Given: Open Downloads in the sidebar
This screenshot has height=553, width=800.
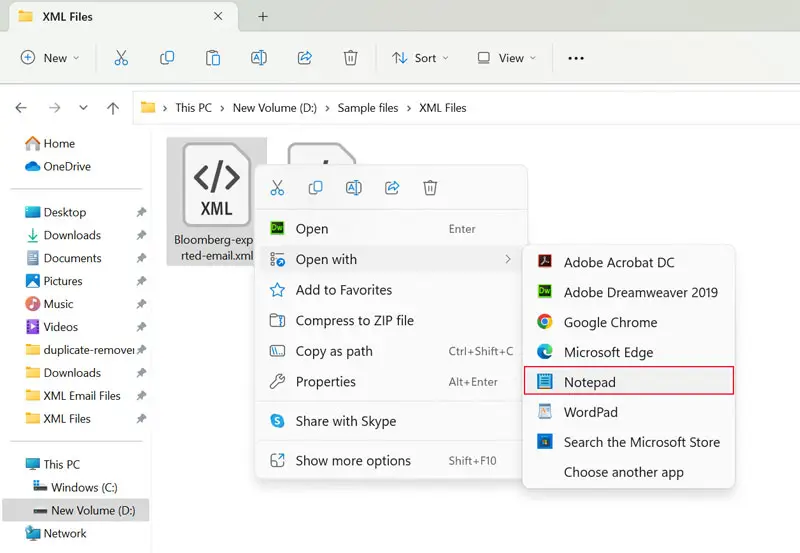Looking at the screenshot, I should coord(72,235).
